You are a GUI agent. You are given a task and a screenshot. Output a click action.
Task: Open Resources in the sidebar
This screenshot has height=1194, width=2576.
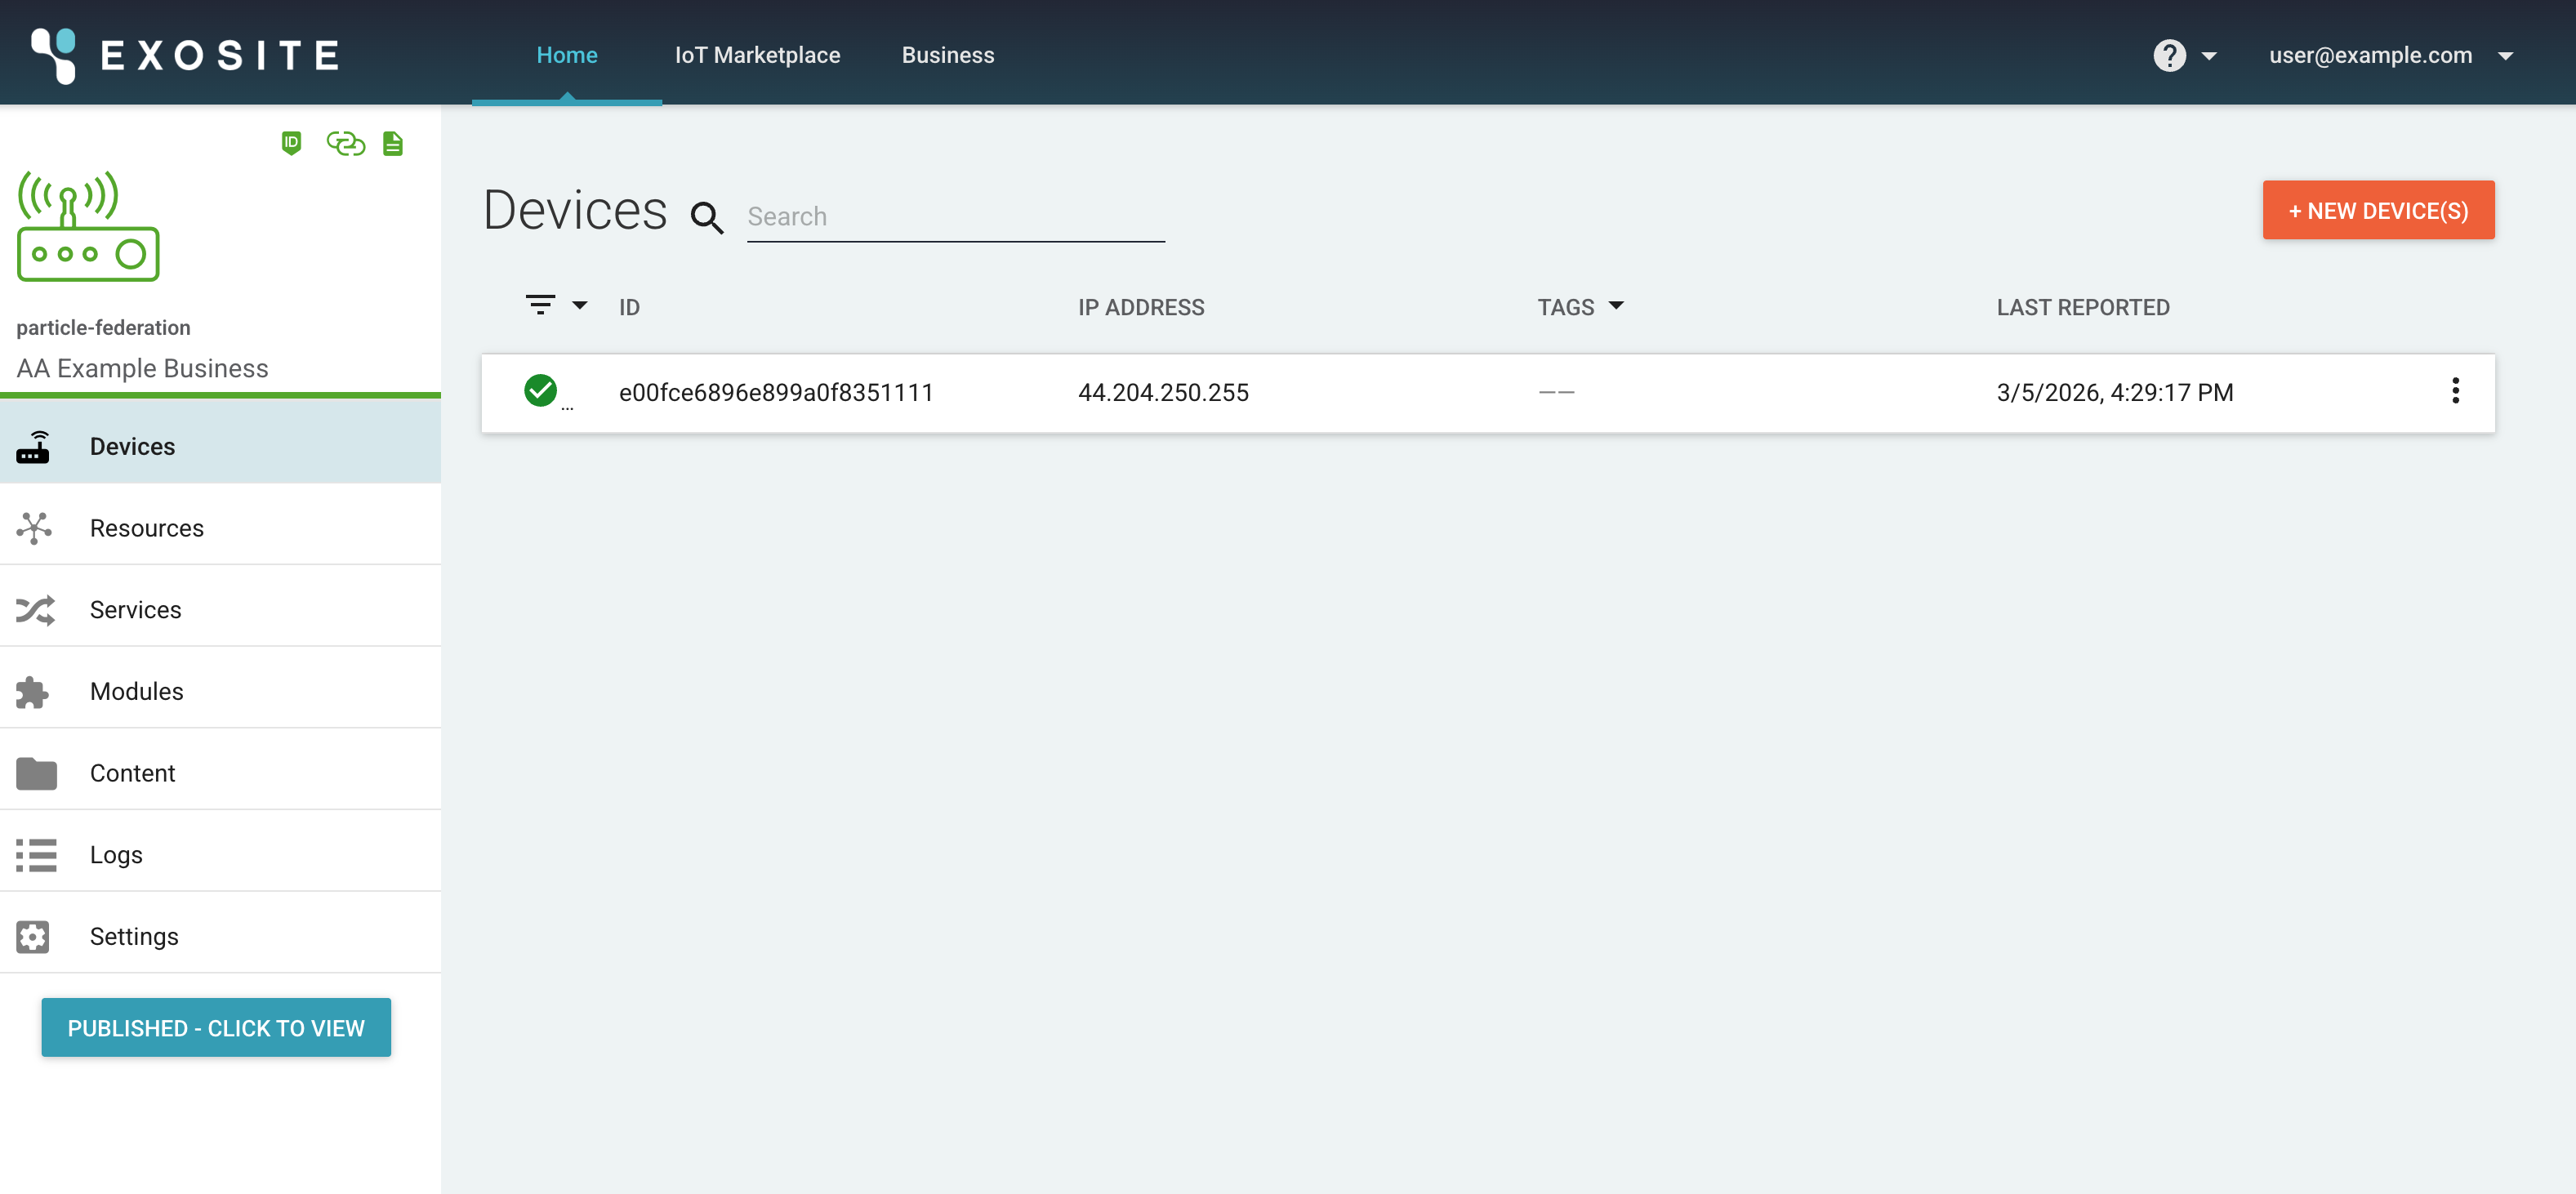coord(146,527)
